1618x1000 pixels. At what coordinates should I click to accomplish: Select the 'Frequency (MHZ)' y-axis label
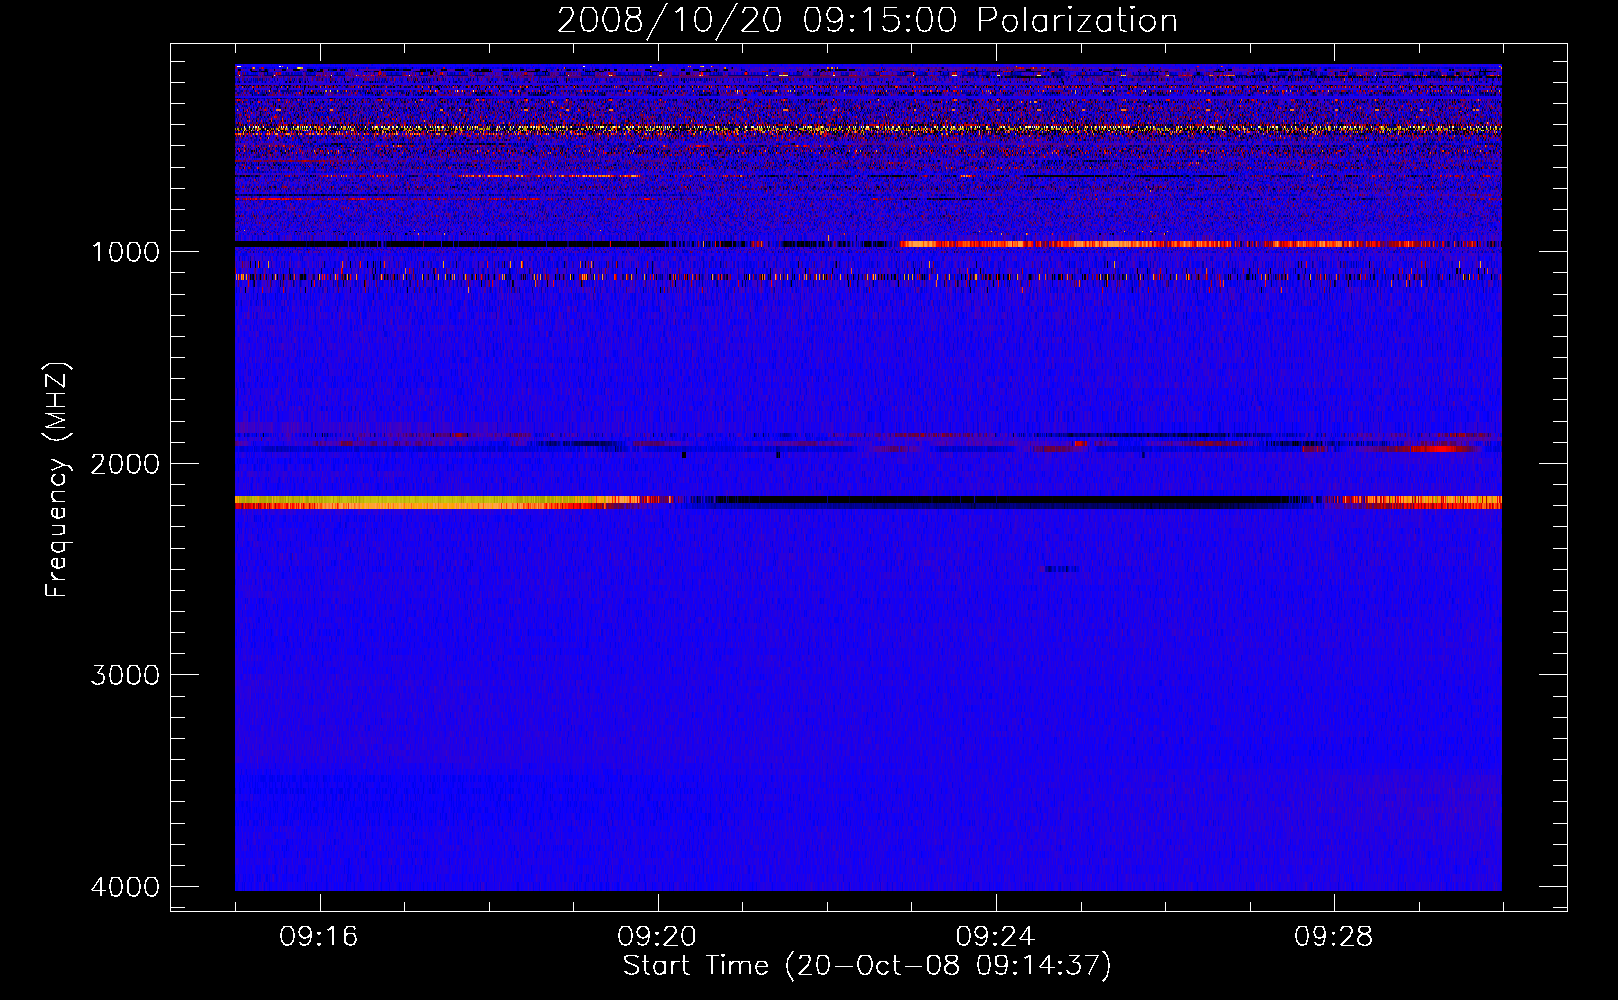[58, 479]
